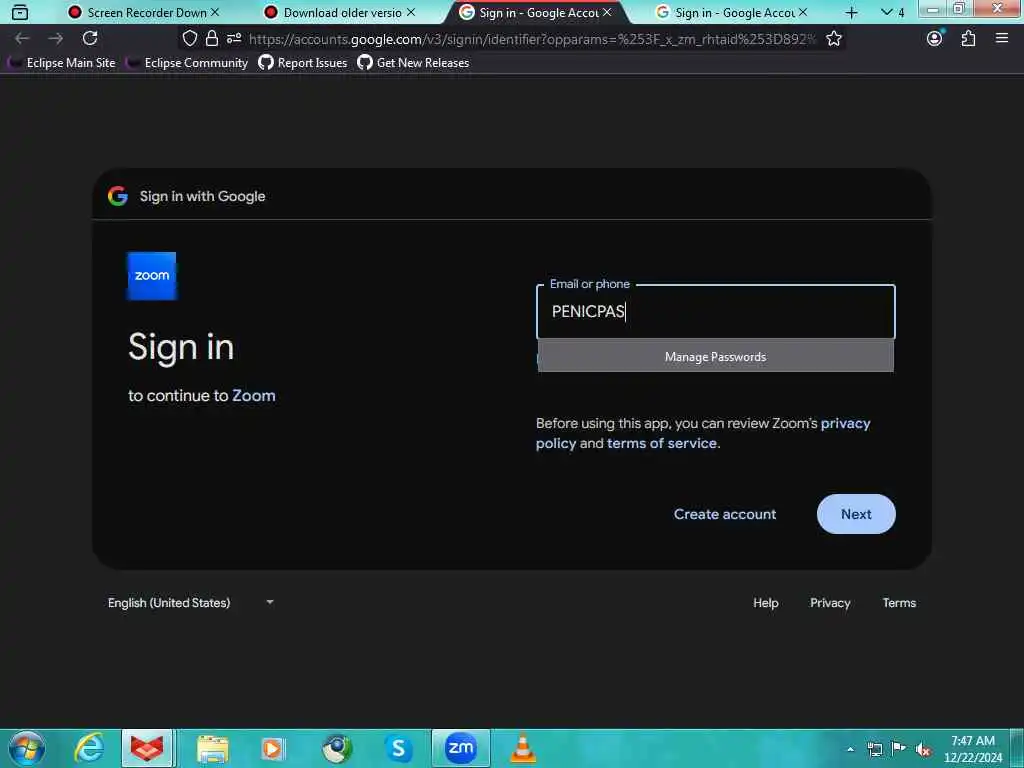This screenshot has width=1024, height=768.
Task: Open the tracking protection shield icon
Action: point(189,39)
